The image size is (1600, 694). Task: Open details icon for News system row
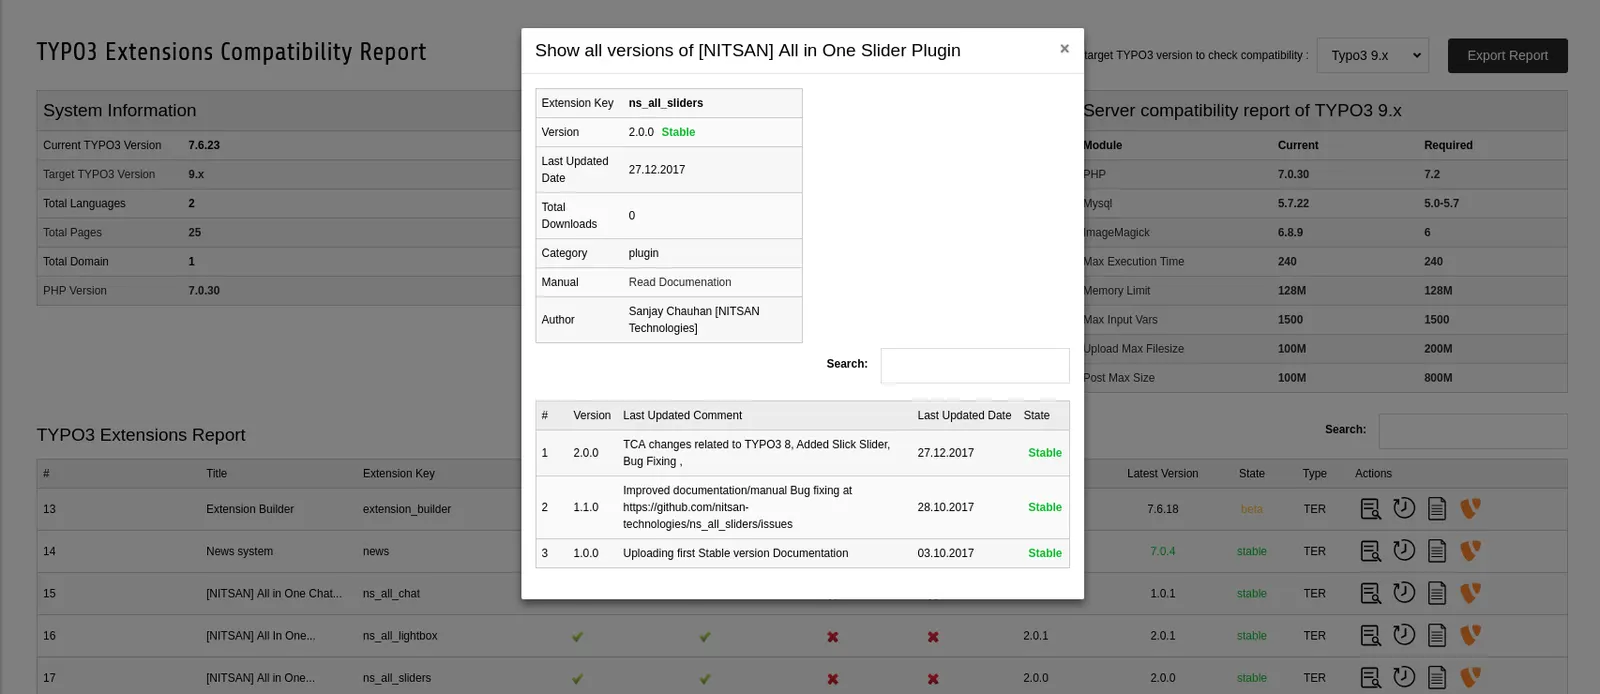(x=1371, y=551)
